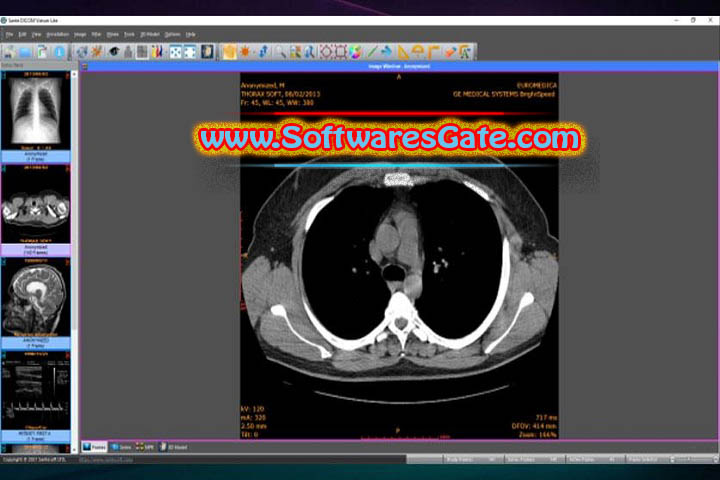Open the File menu

pyautogui.click(x=9, y=34)
